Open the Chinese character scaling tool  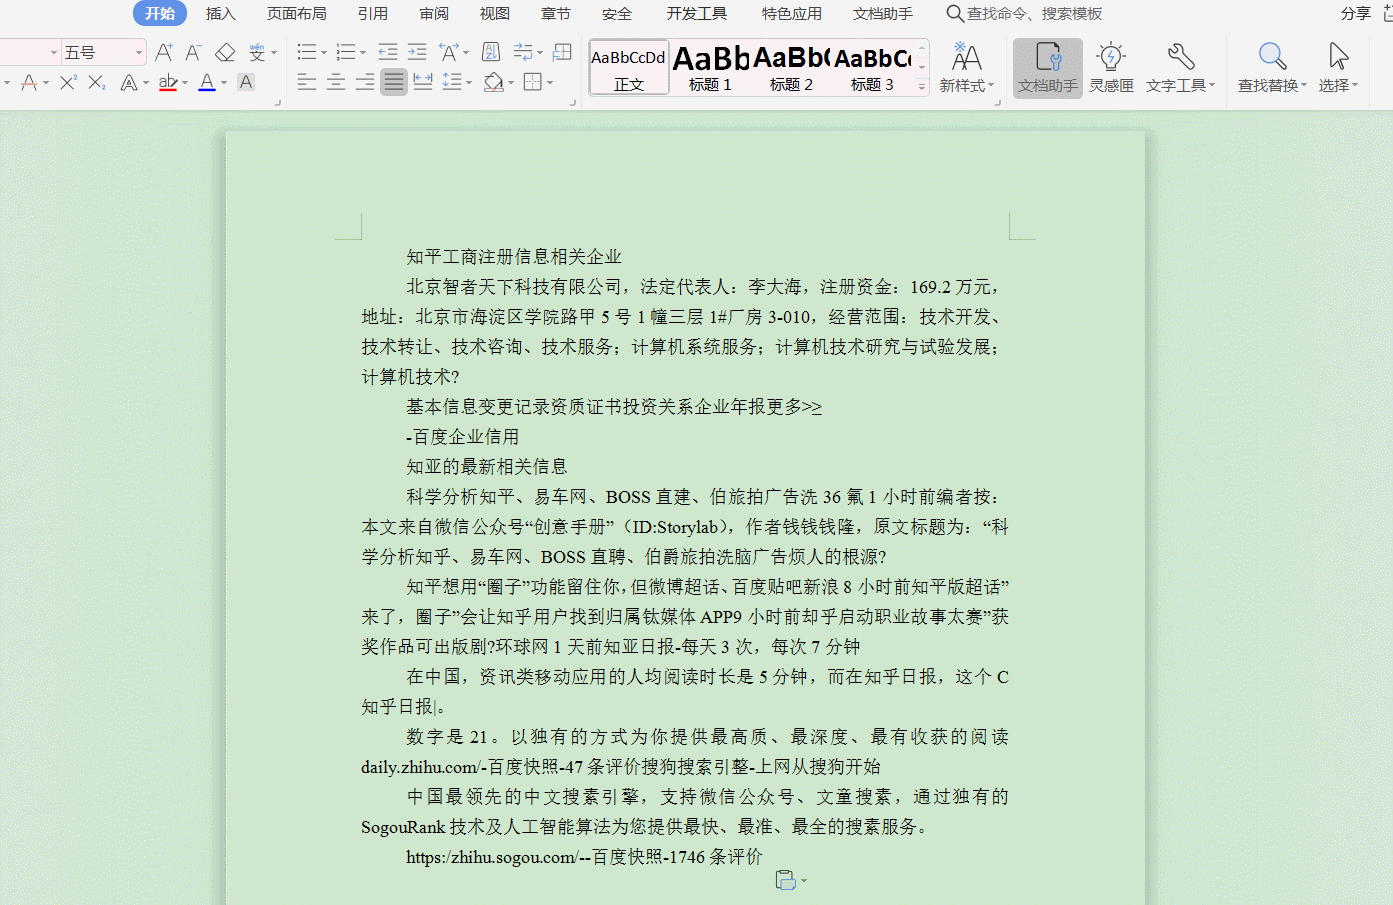point(449,52)
